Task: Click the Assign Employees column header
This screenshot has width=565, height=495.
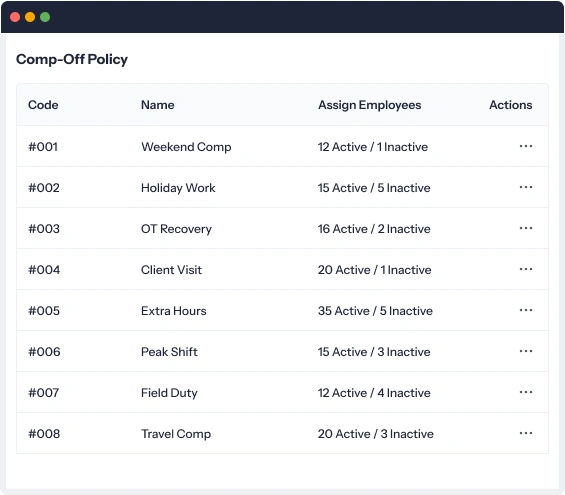Action: point(369,105)
